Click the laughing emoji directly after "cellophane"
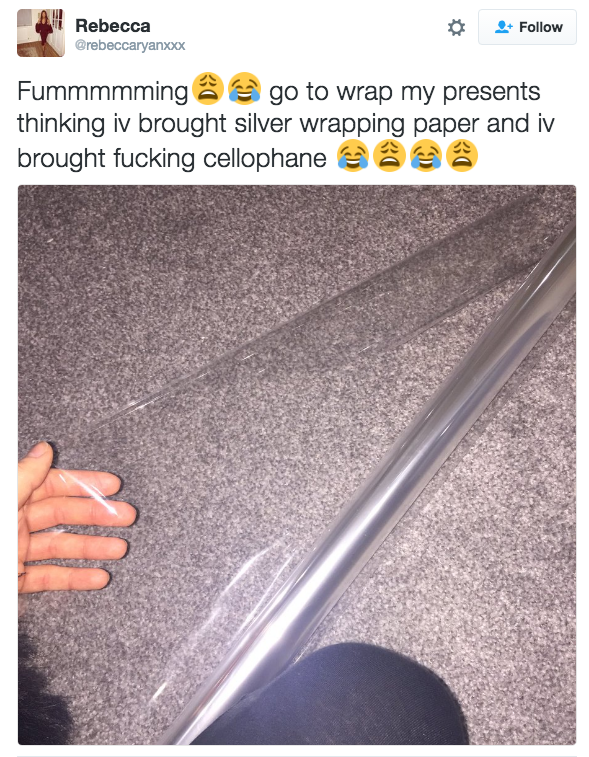589x757 pixels. [353, 155]
